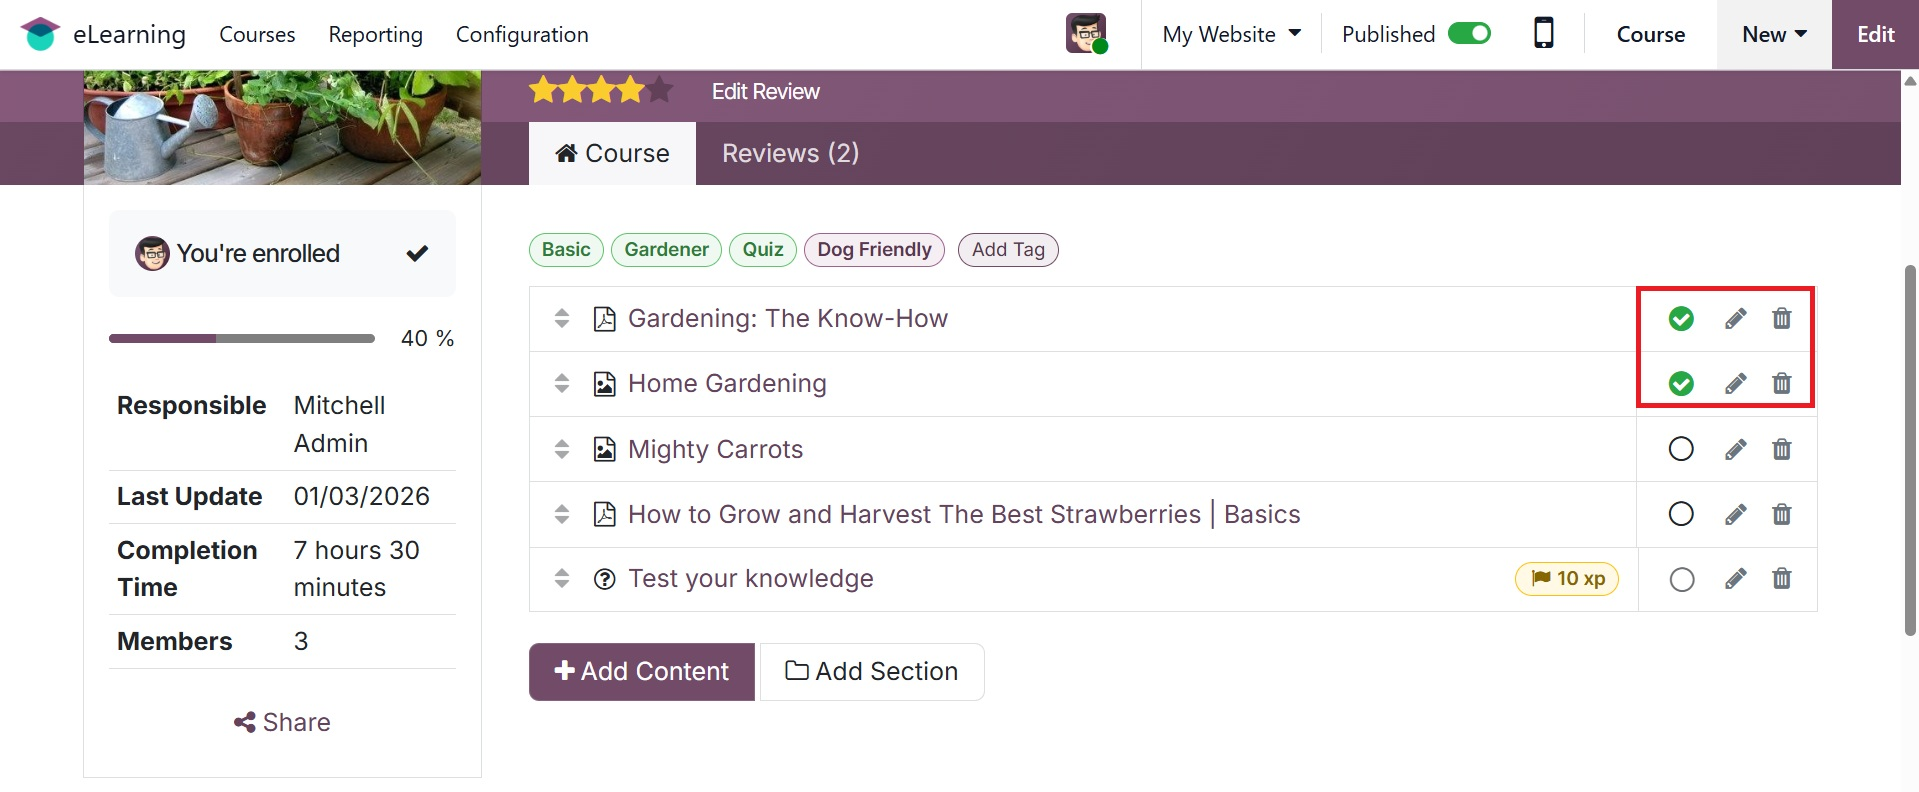The height and width of the screenshot is (792, 1919).
Task: Click the trash icon for Test your knowledge
Action: coord(1781,579)
